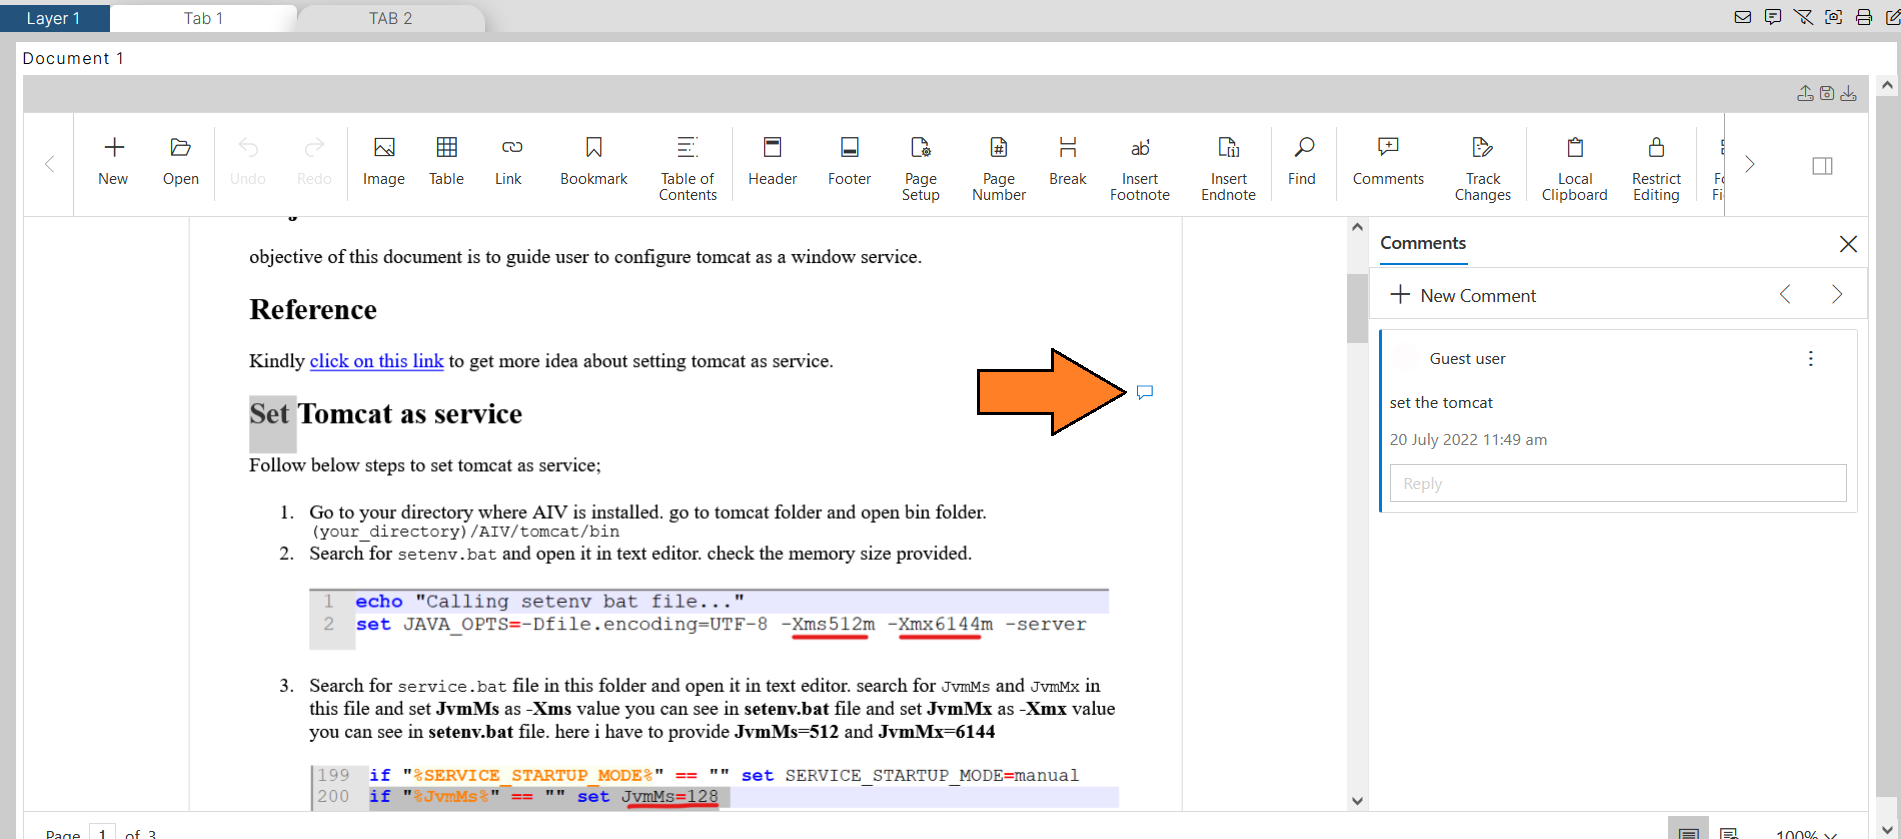Insert a Page Number

point(999,168)
